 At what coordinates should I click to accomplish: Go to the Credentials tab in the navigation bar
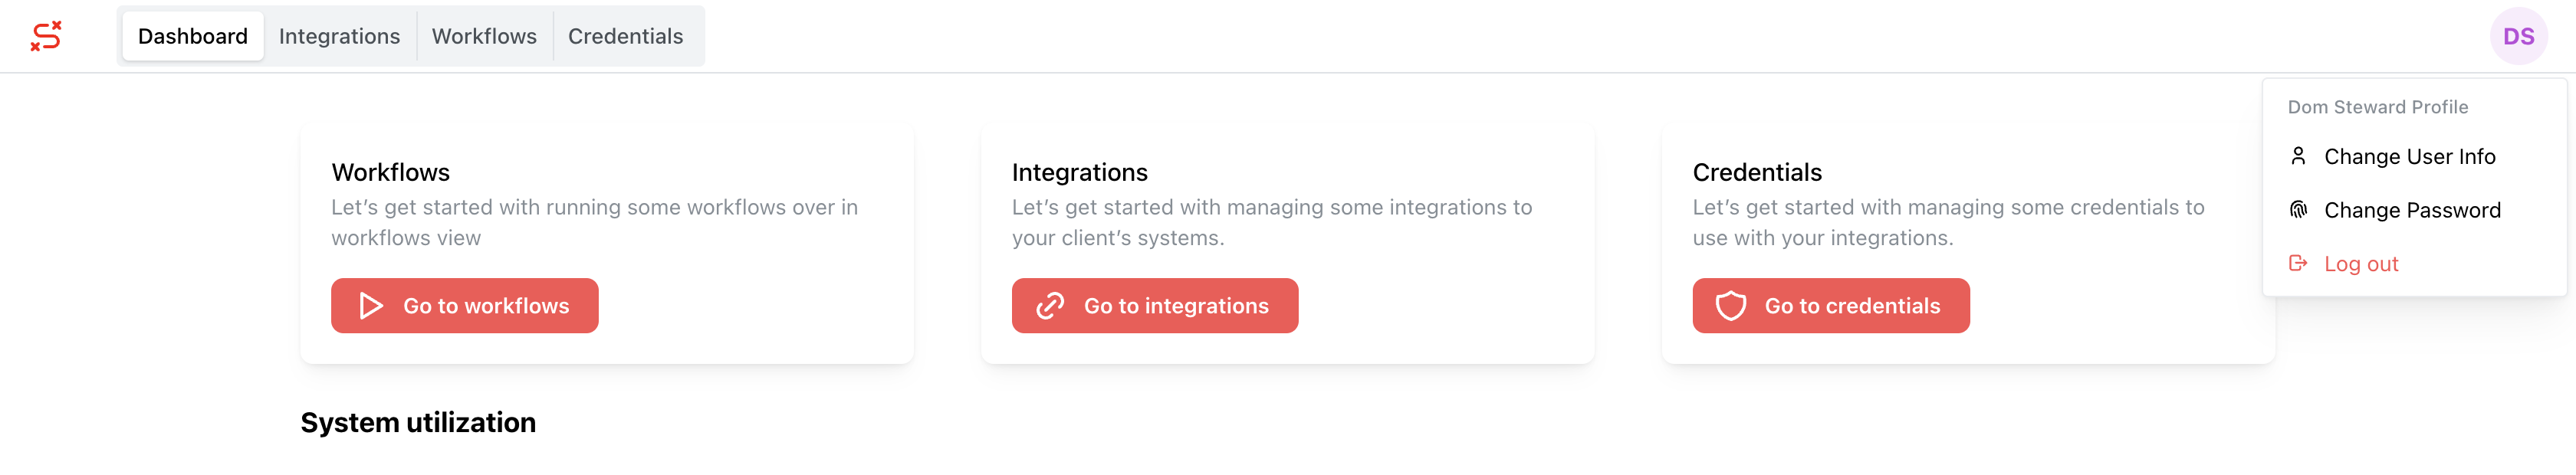click(x=625, y=36)
